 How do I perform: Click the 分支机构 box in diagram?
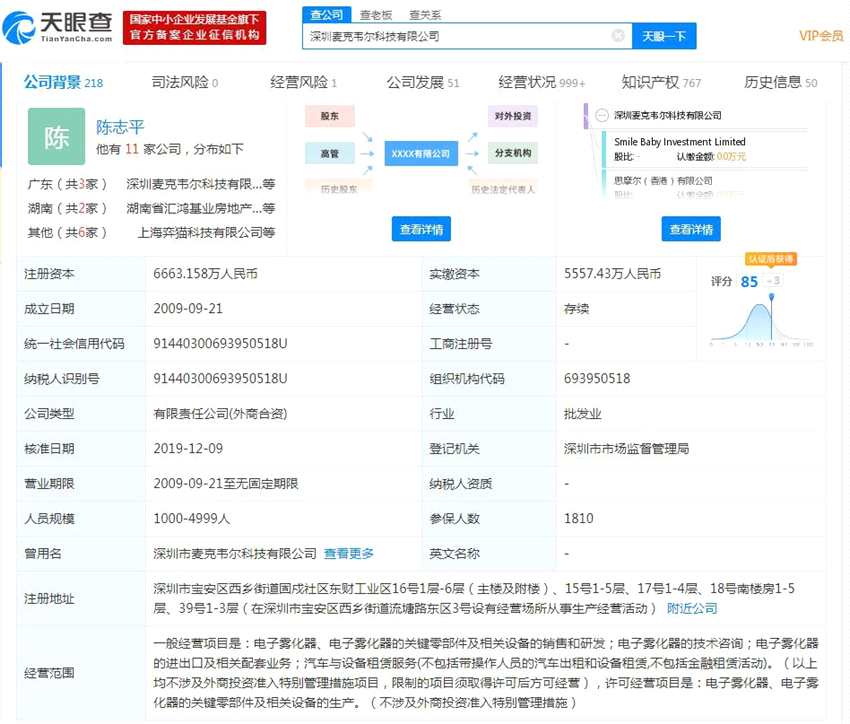click(x=512, y=153)
